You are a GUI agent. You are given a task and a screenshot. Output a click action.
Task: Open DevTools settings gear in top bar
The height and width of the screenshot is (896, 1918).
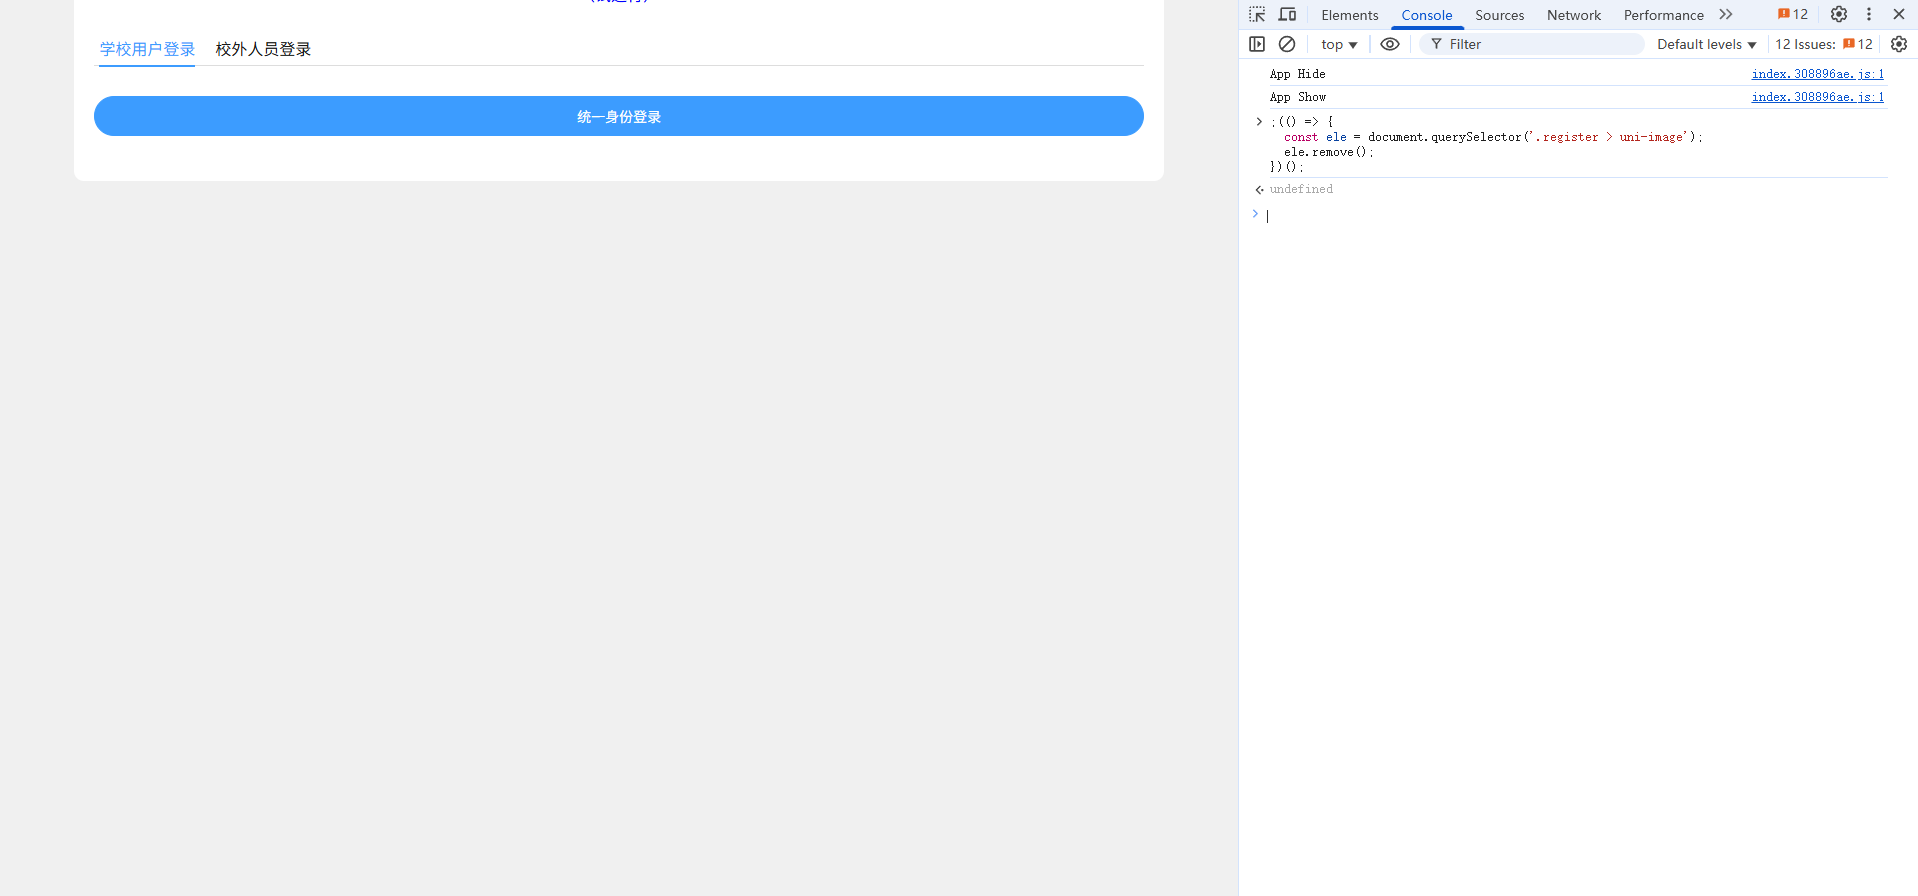pos(1838,15)
